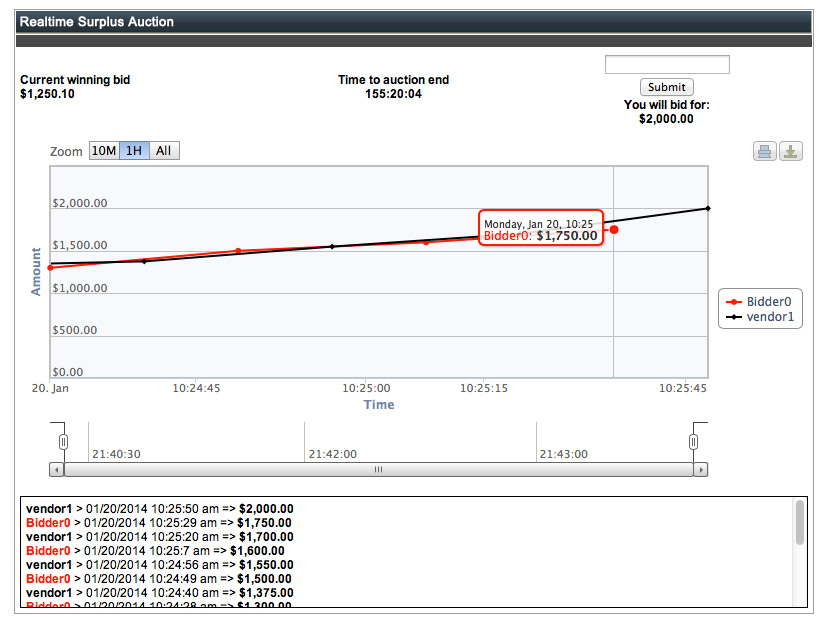Image resolution: width=835 pixels, height=617 pixels.
Task: Select the 1H zoom range
Action: (135, 151)
